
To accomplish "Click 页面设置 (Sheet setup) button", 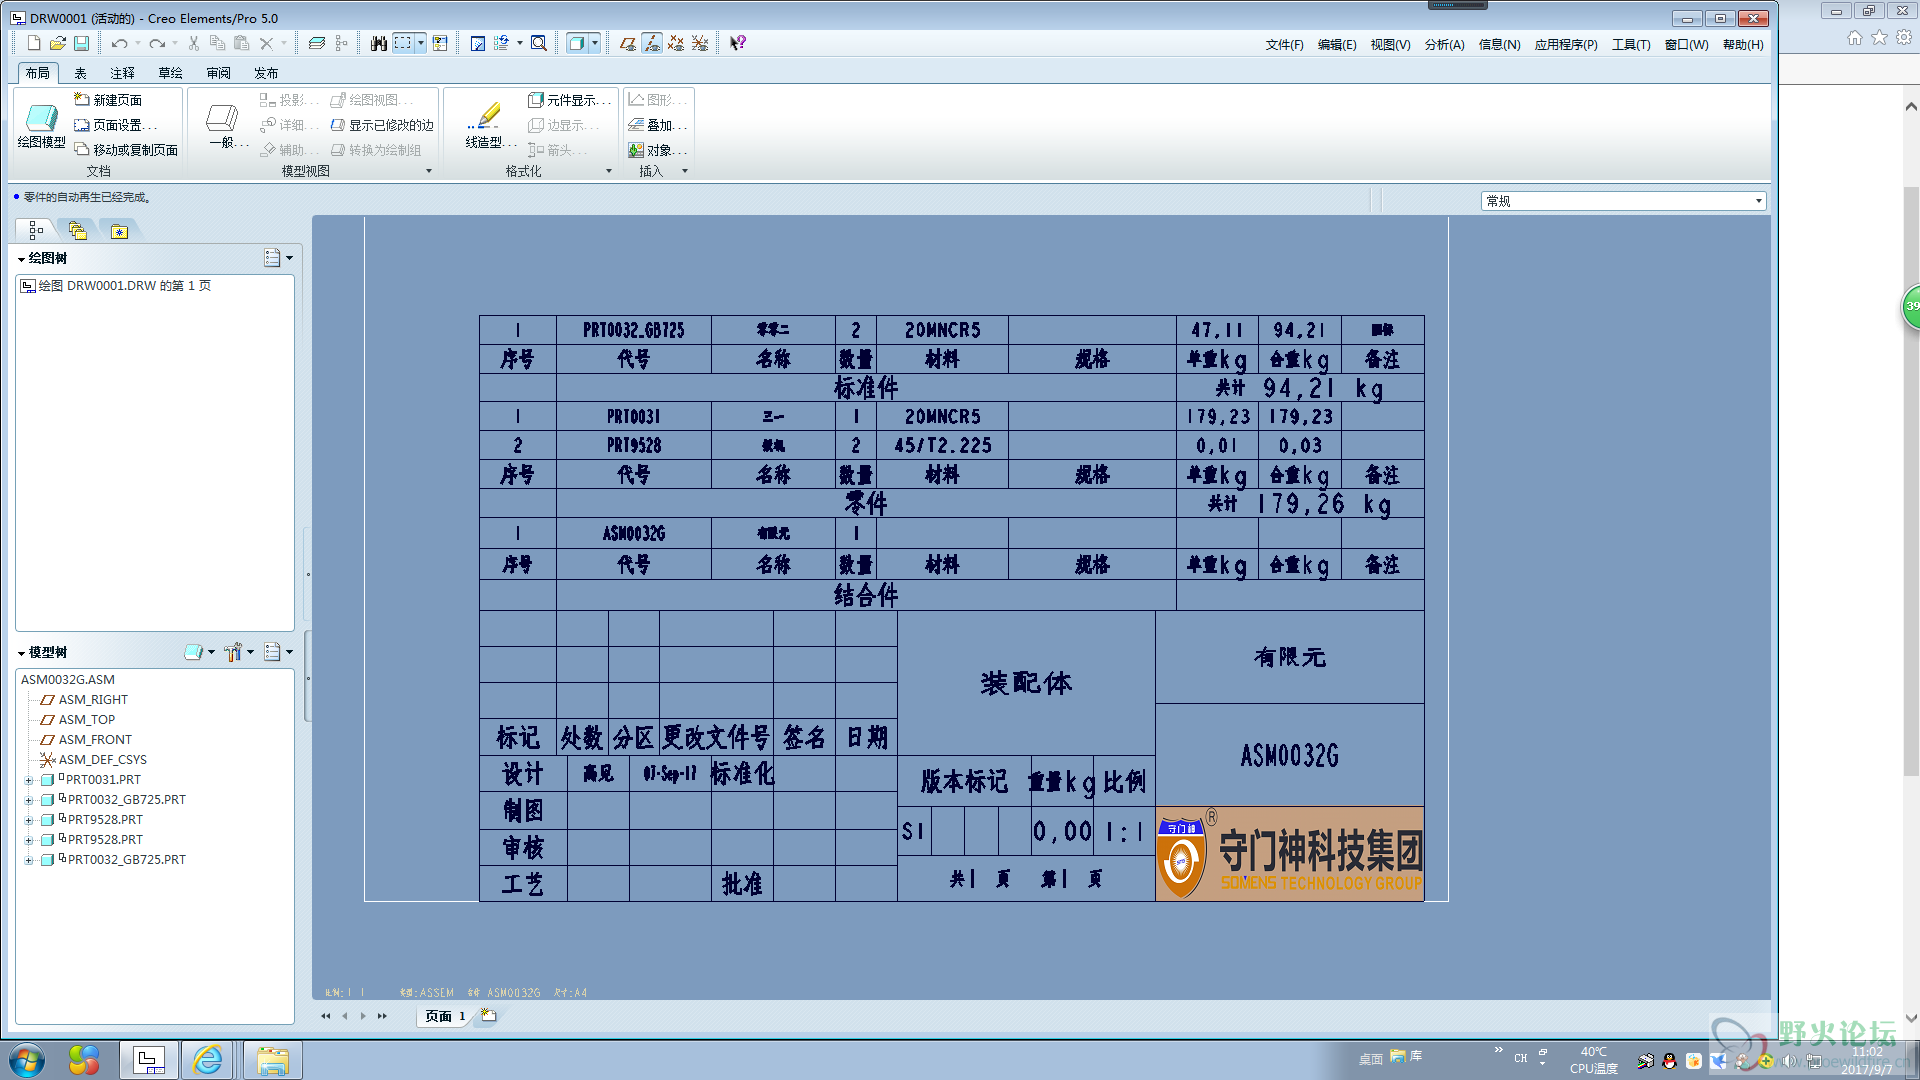I will coord(115,125).
